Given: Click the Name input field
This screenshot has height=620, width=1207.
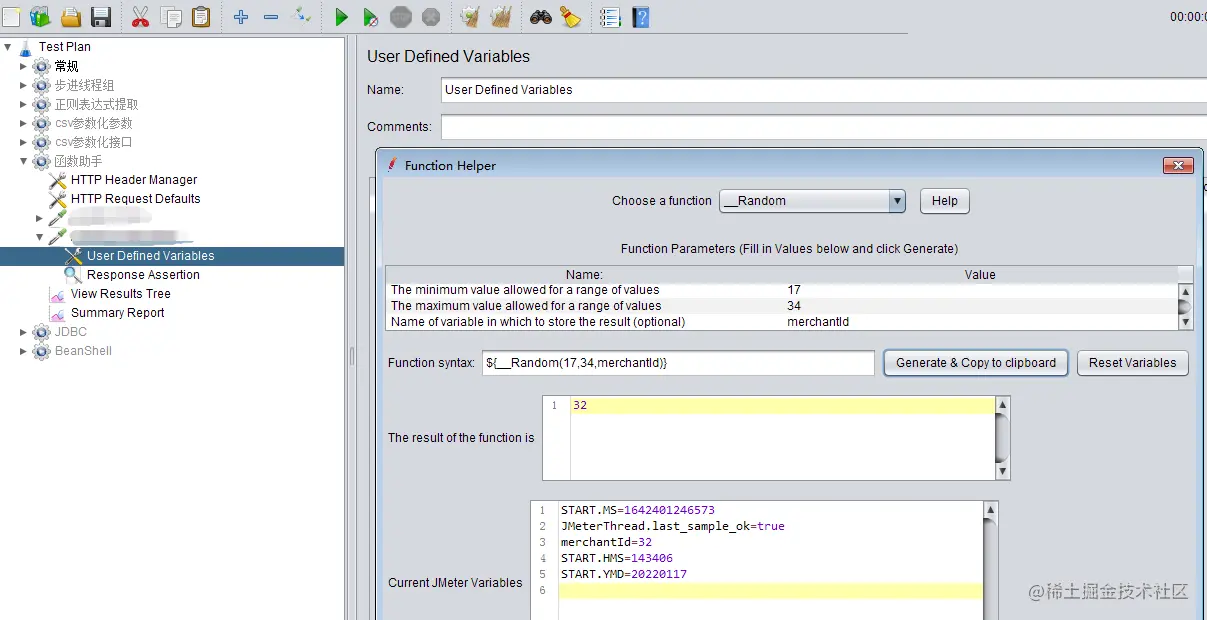Looking at the screenshot, I should (824, 90).
